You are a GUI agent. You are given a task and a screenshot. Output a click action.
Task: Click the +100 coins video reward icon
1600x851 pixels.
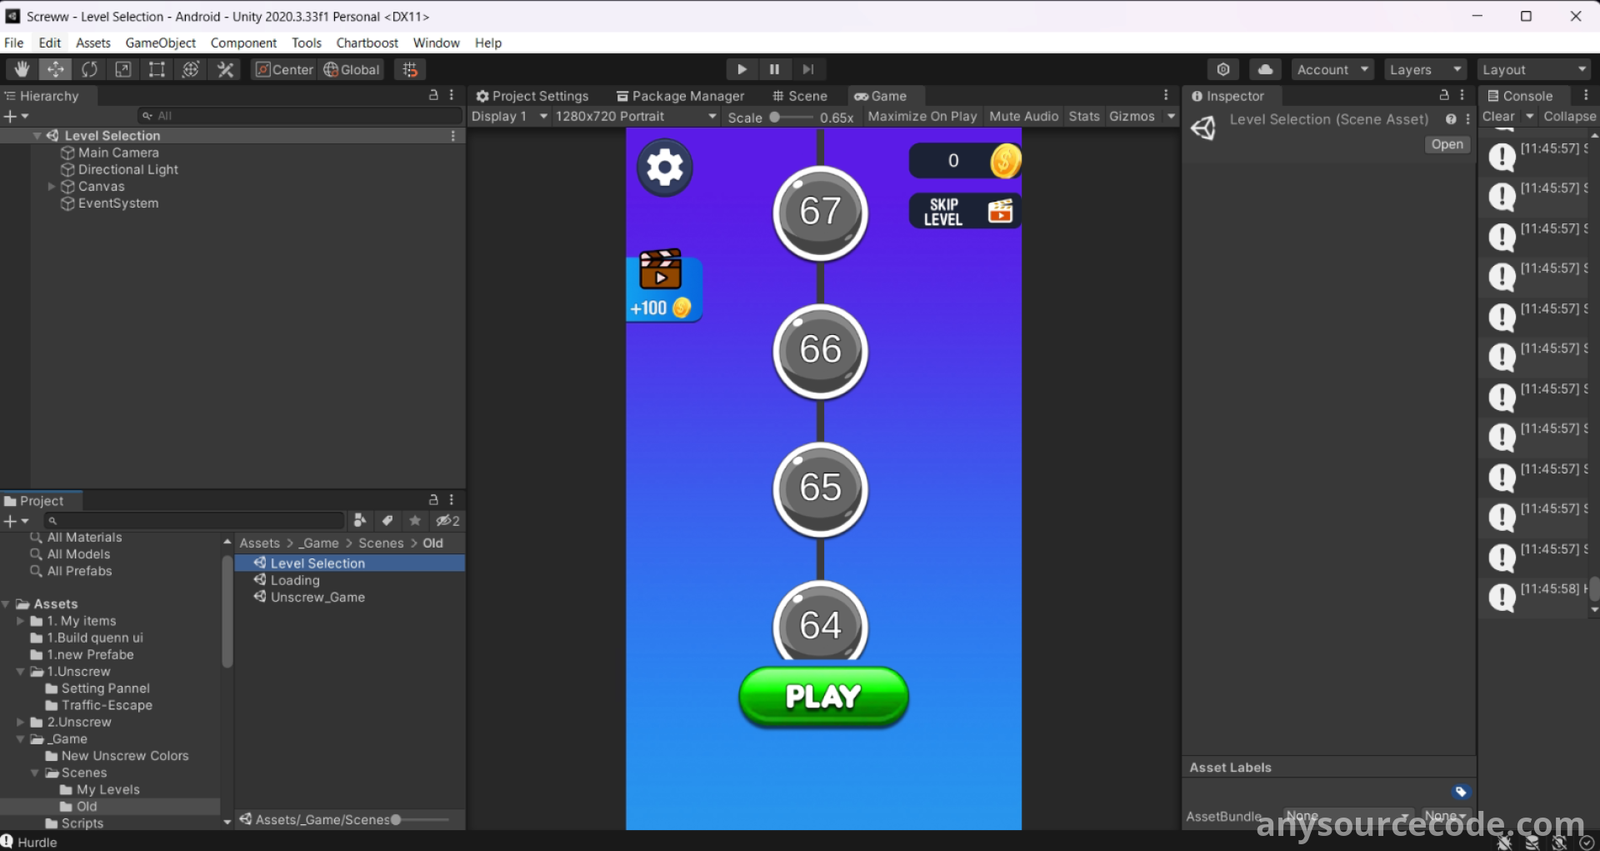point(665,285)
